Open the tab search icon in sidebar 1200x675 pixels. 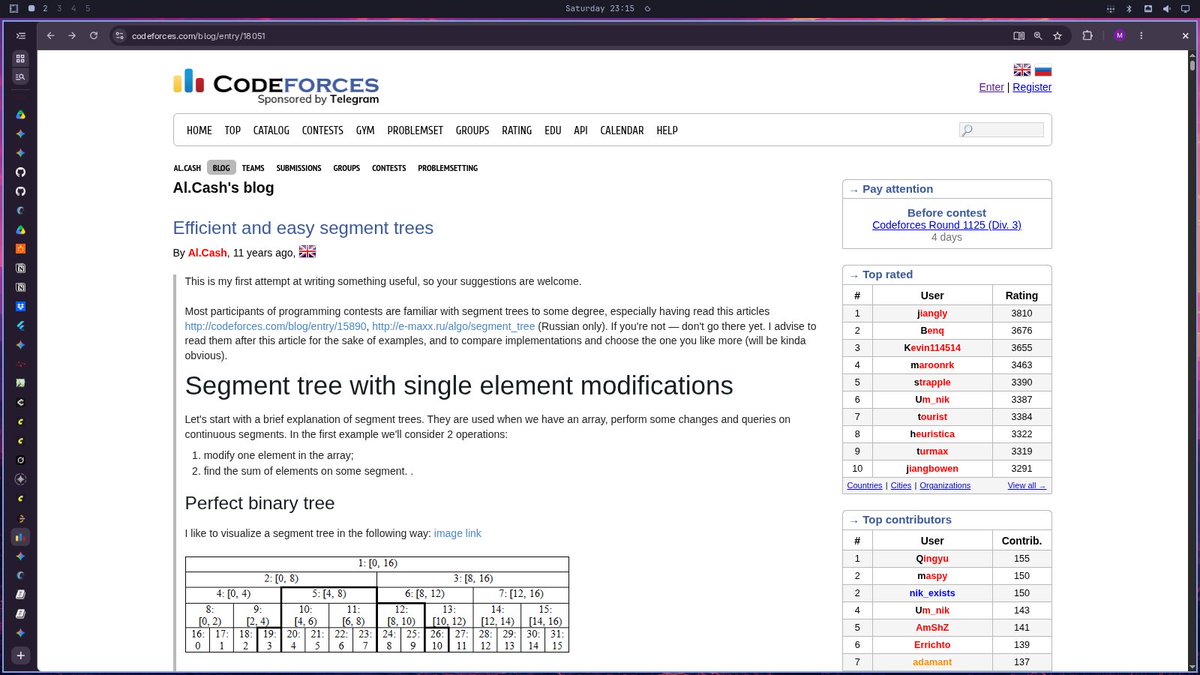coord(20,77)
